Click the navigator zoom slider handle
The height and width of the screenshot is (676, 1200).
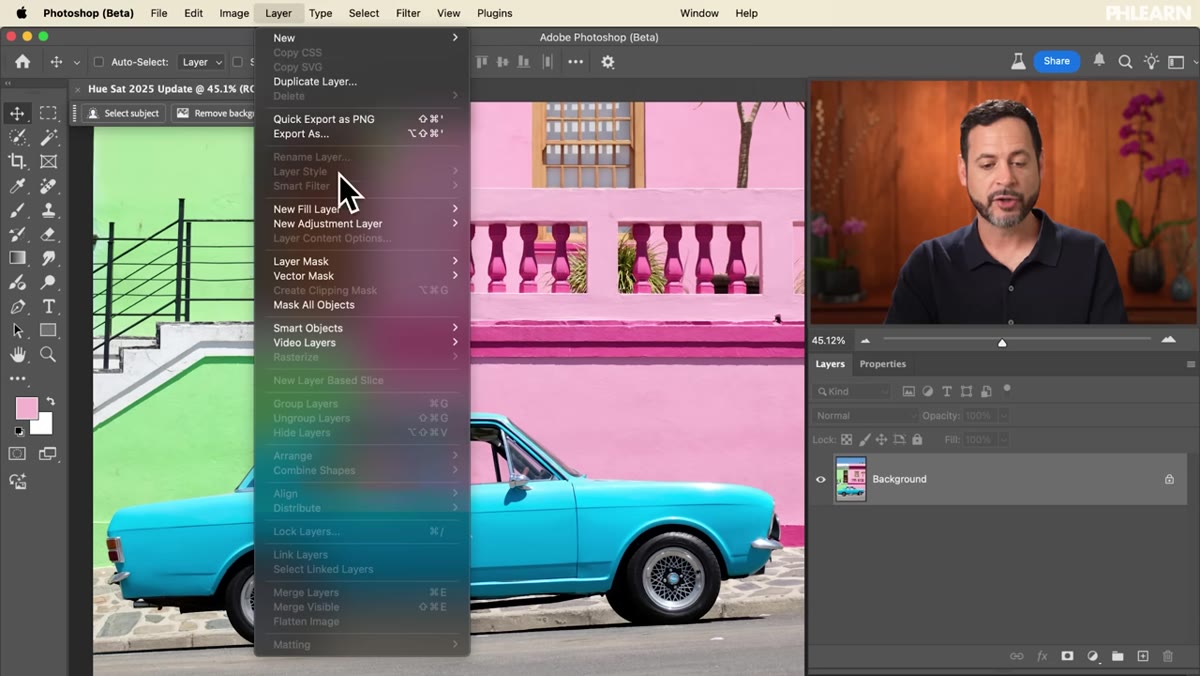point(1002,343)
